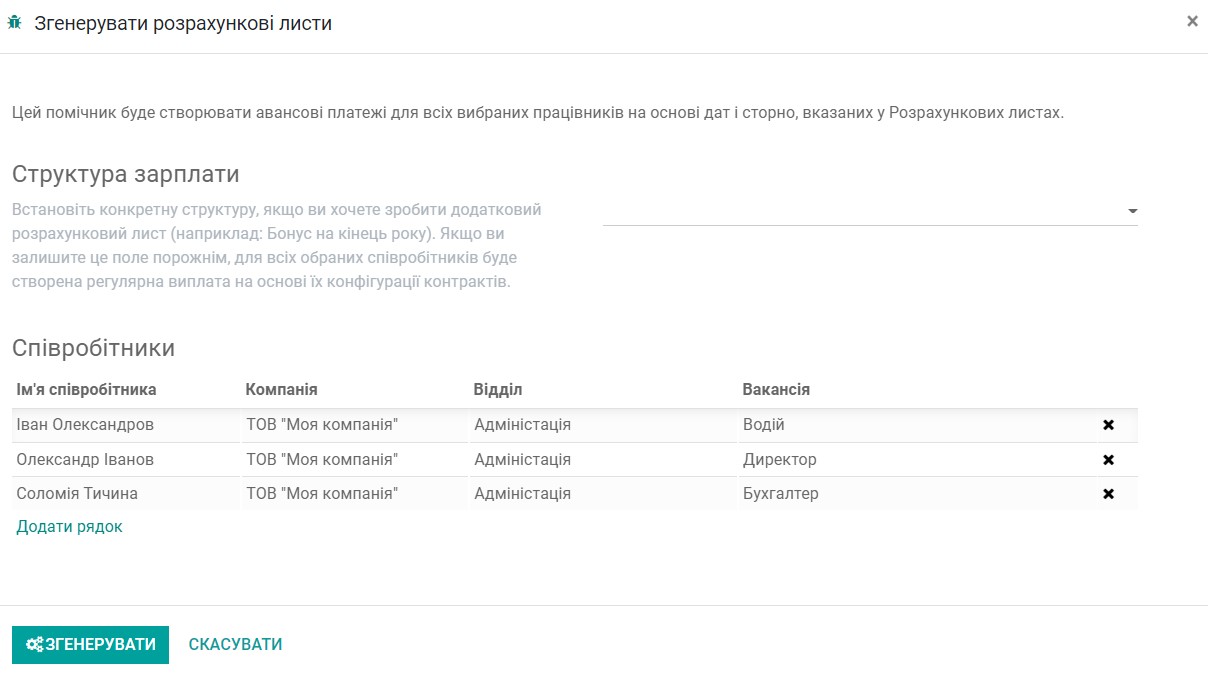The width and height of the screenshot is (1208, 683).
Task: Click the empty salary structure input field
Action: coord(860,211)
